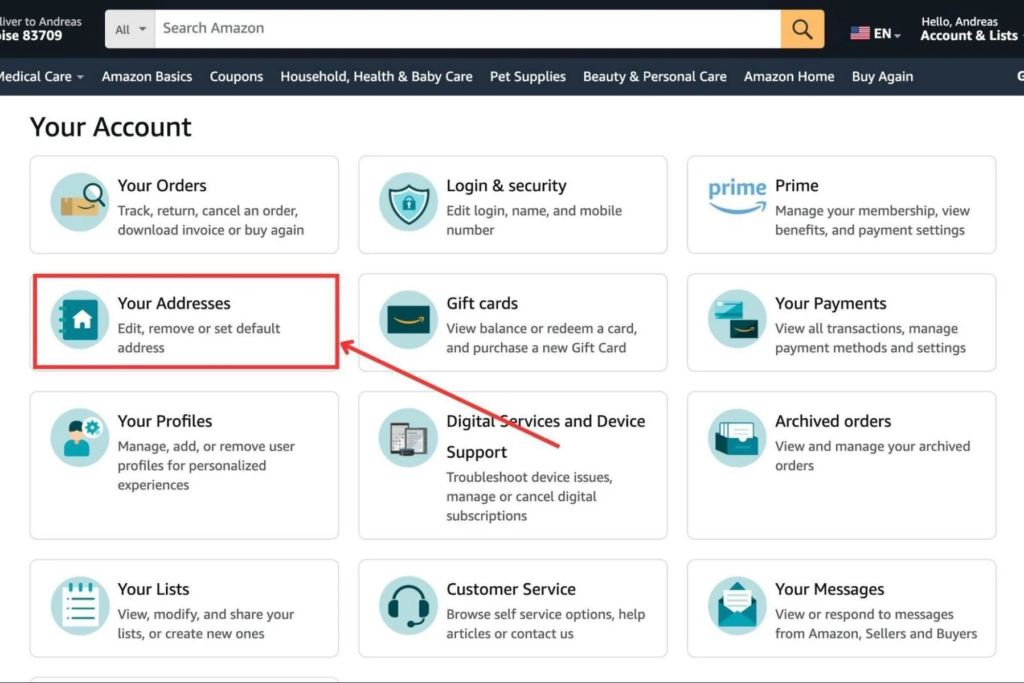Open the Archived orders title link
The image size is (1024, 683).
tap(833, 421)
